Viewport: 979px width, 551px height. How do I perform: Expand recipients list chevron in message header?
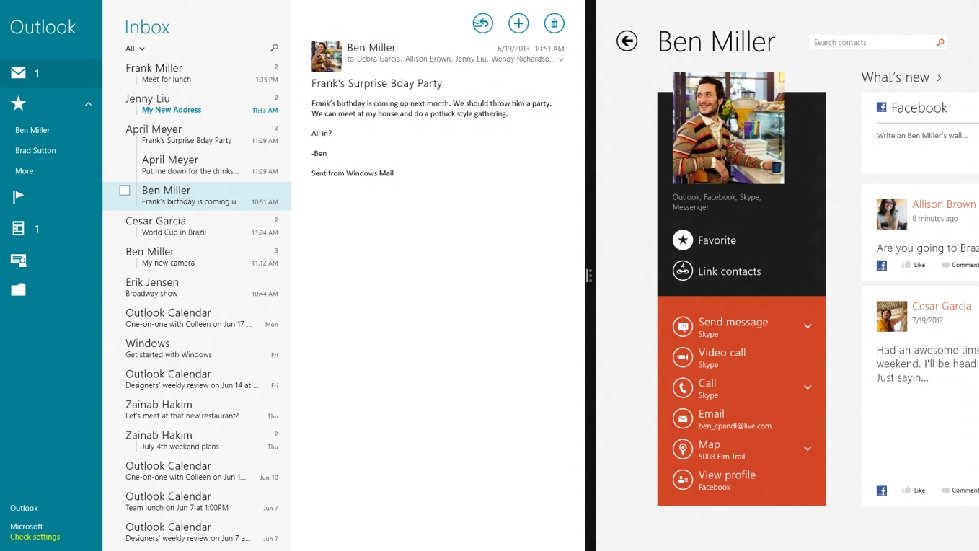coord(561,60)
